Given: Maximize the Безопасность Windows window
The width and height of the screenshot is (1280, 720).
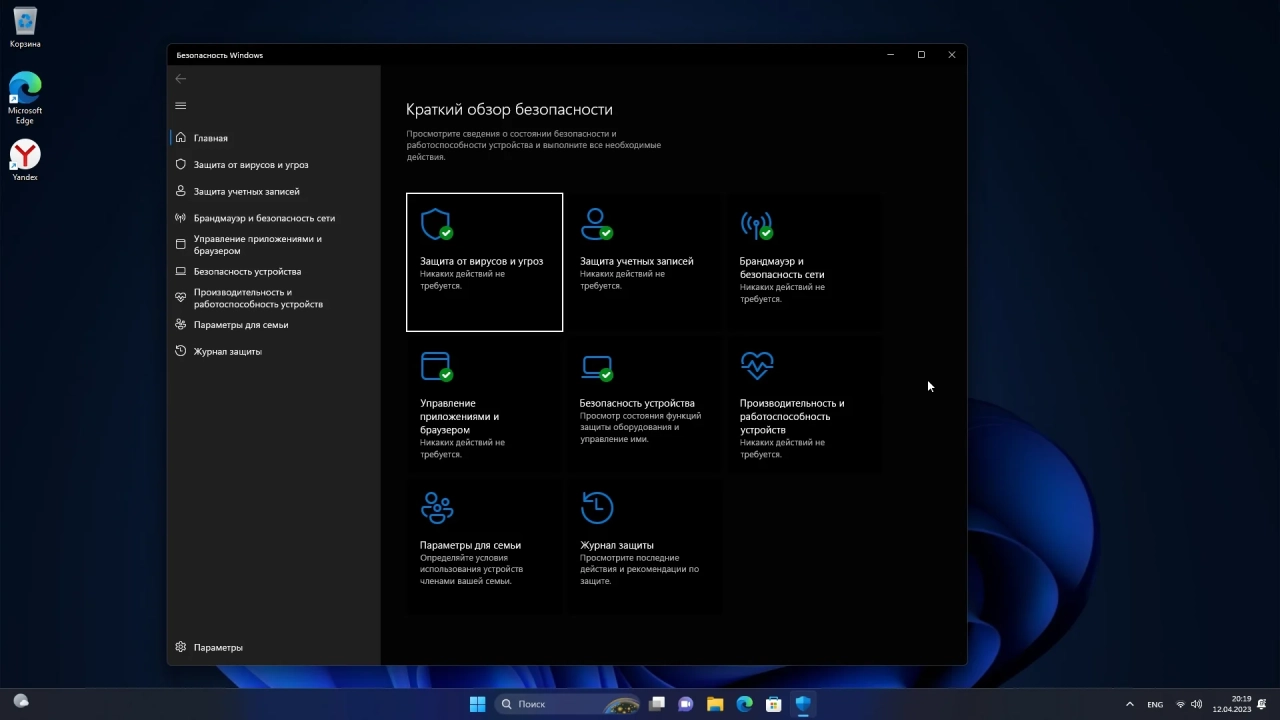Looking at the screenshot, I should [x=921, y=55].
